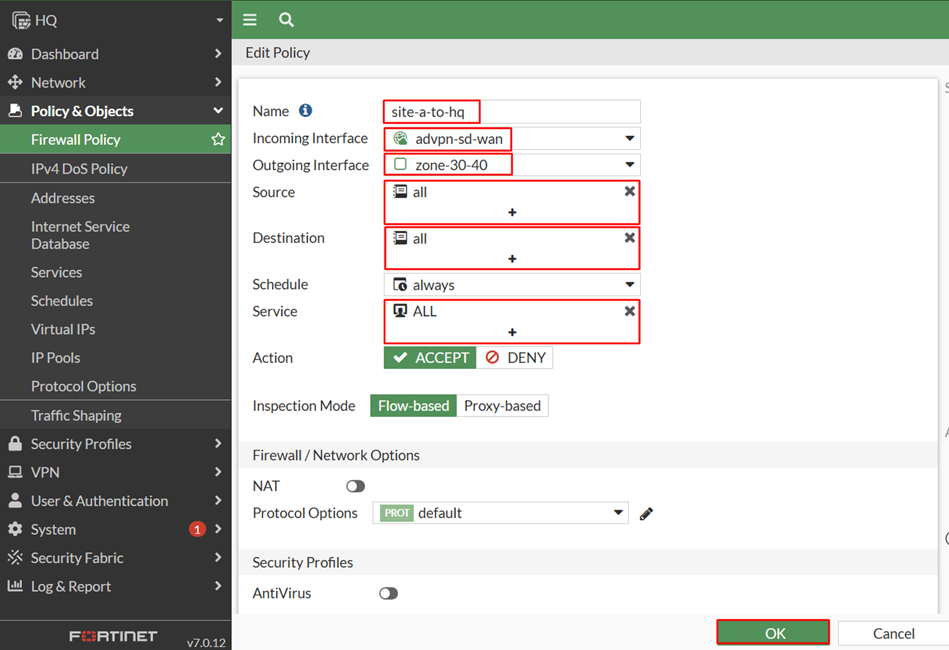Set Action to DENY
The height and width of the screenshot is (650, 949).
514,358
